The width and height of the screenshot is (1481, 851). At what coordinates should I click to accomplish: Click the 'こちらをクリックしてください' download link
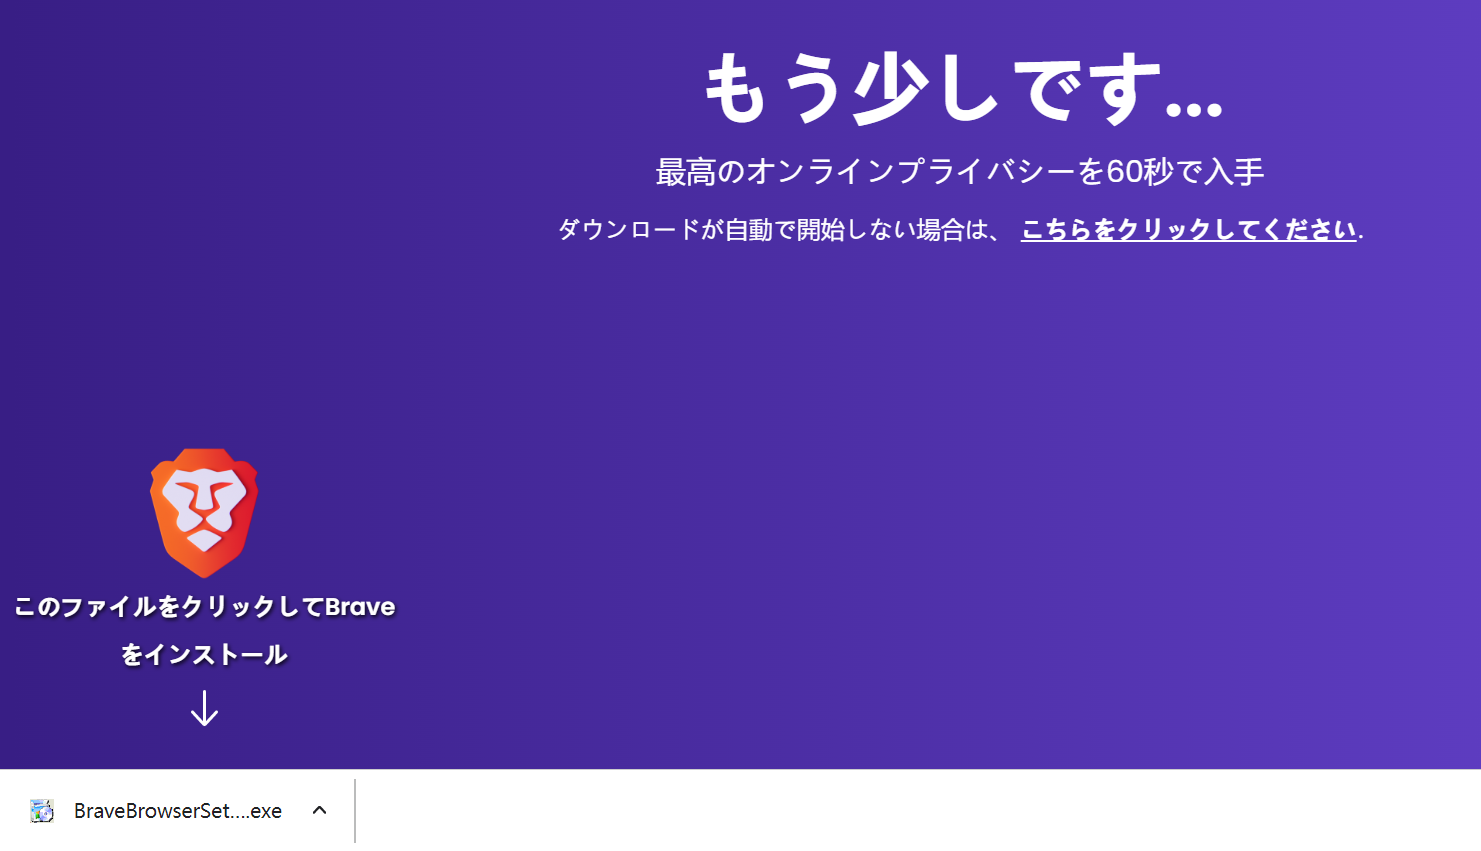(x=1188, y=230)
